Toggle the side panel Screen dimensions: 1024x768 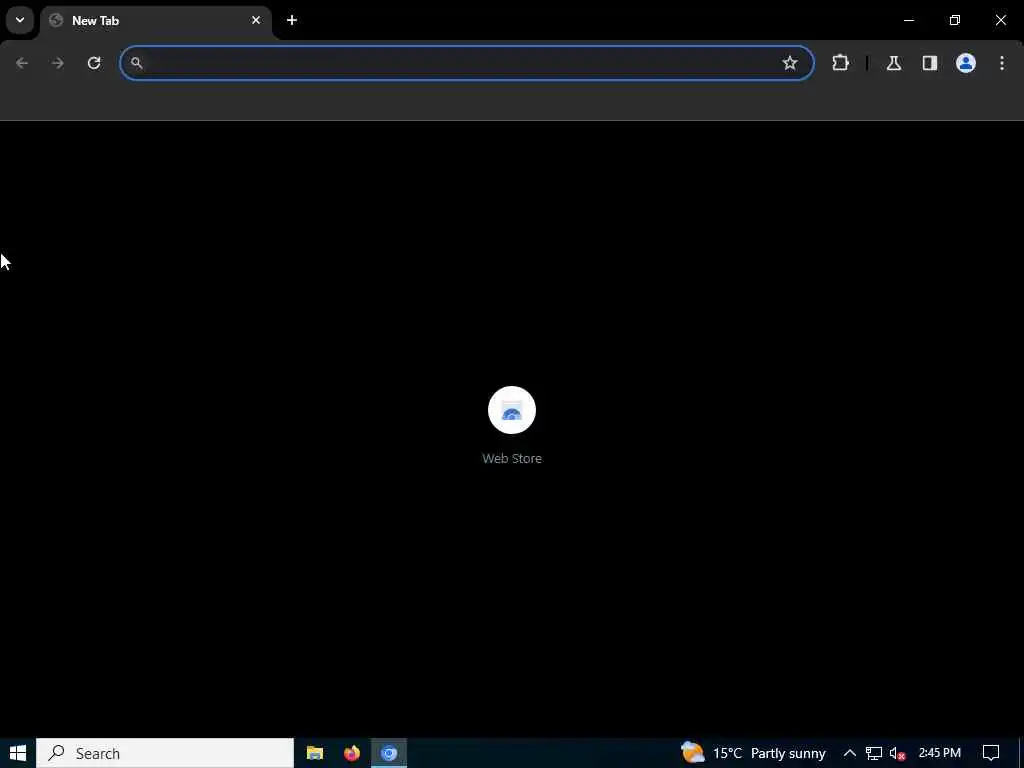930,63
